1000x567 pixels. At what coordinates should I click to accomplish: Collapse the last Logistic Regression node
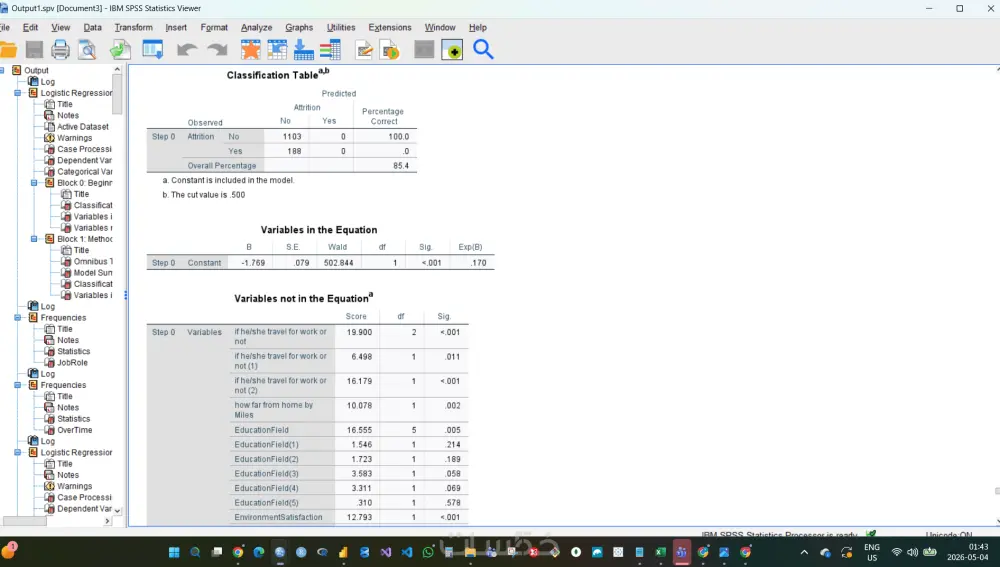18,453
